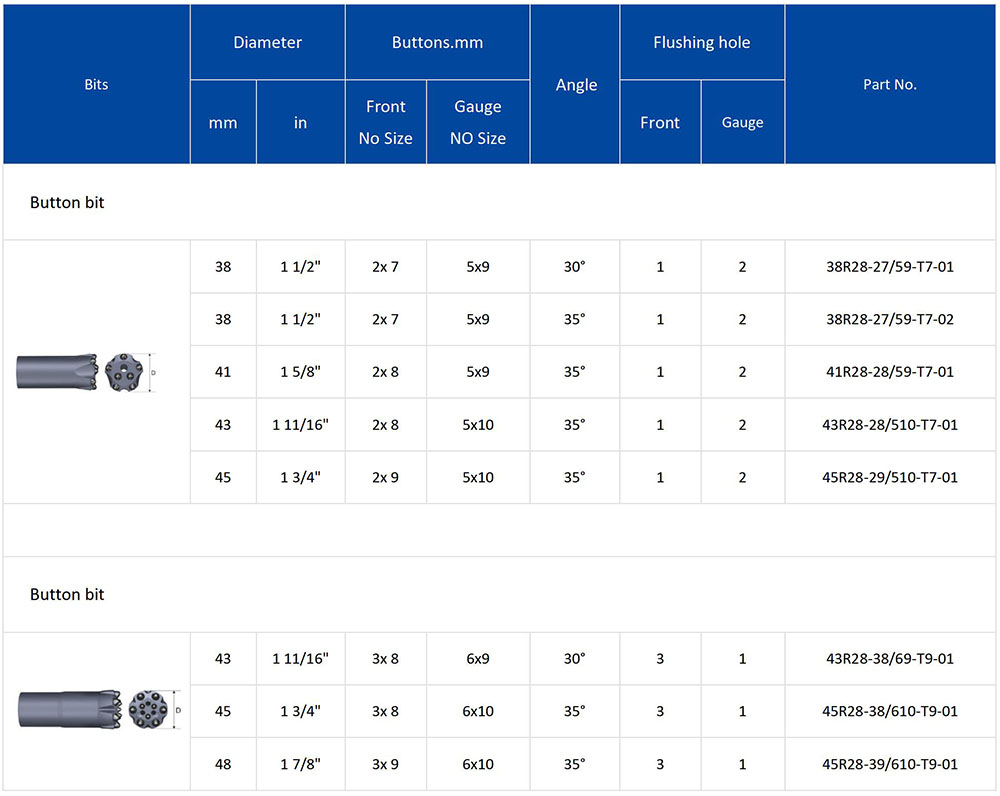Viewport: 1000px width, 796px height.
Task: Click the Diameter header cell
Action: (x=267, y=42)
